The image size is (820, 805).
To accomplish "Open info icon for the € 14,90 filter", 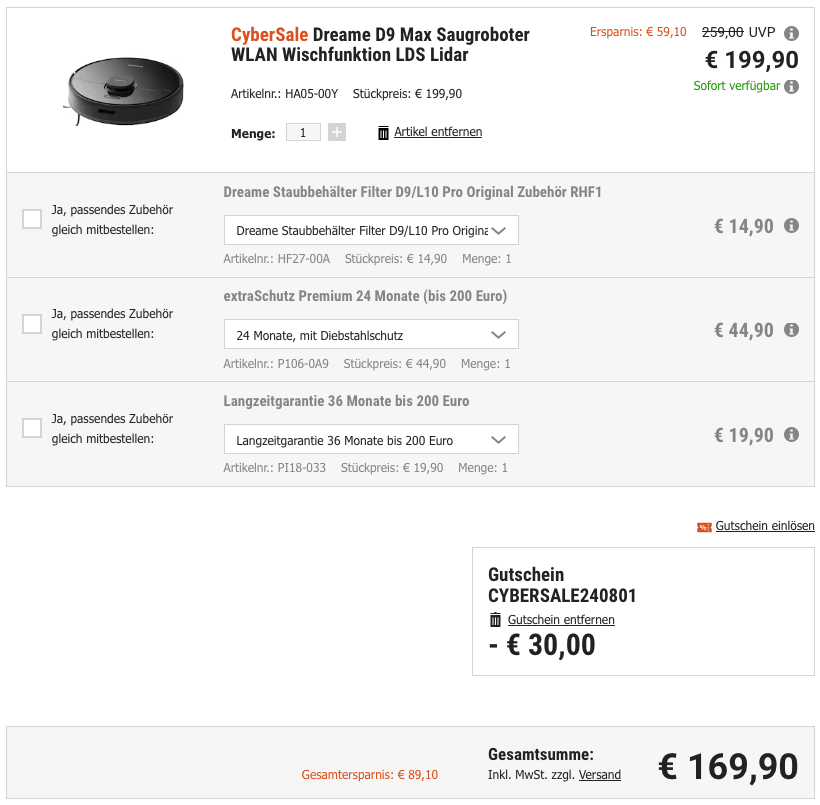I will 791,225.
